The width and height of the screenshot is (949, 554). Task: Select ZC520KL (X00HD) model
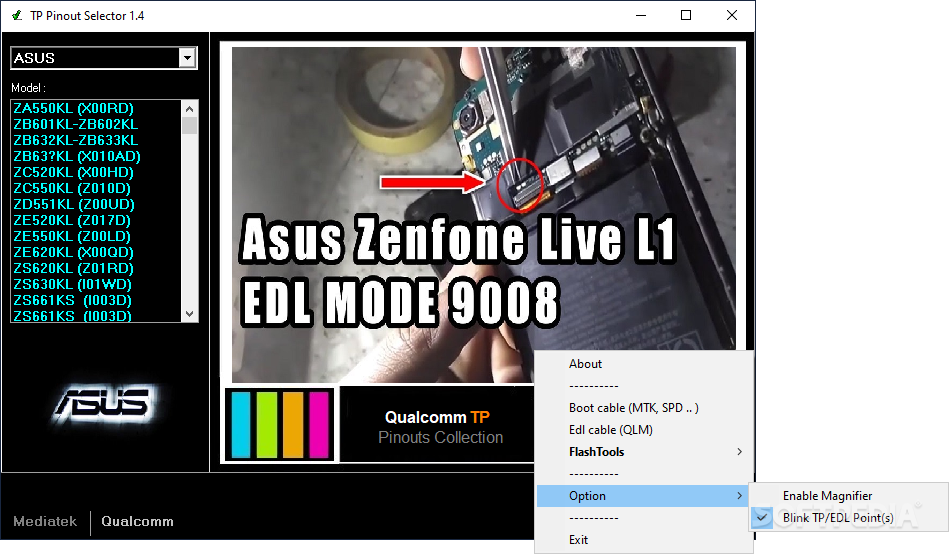coord(73,172)
